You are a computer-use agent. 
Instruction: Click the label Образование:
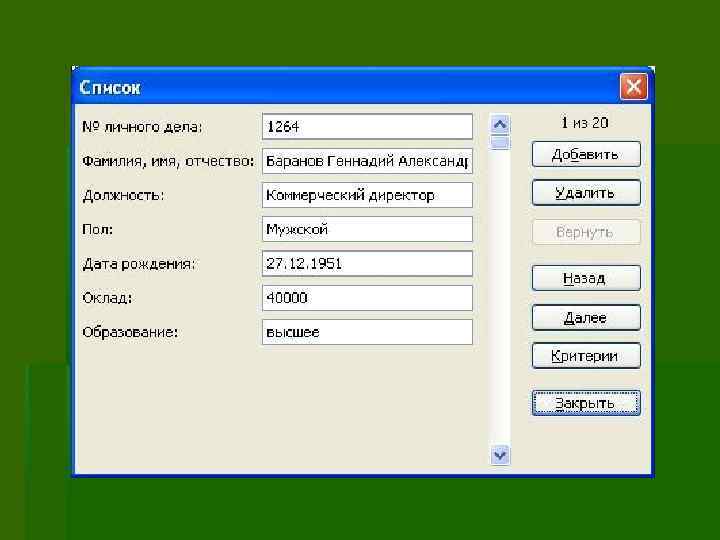130,332
